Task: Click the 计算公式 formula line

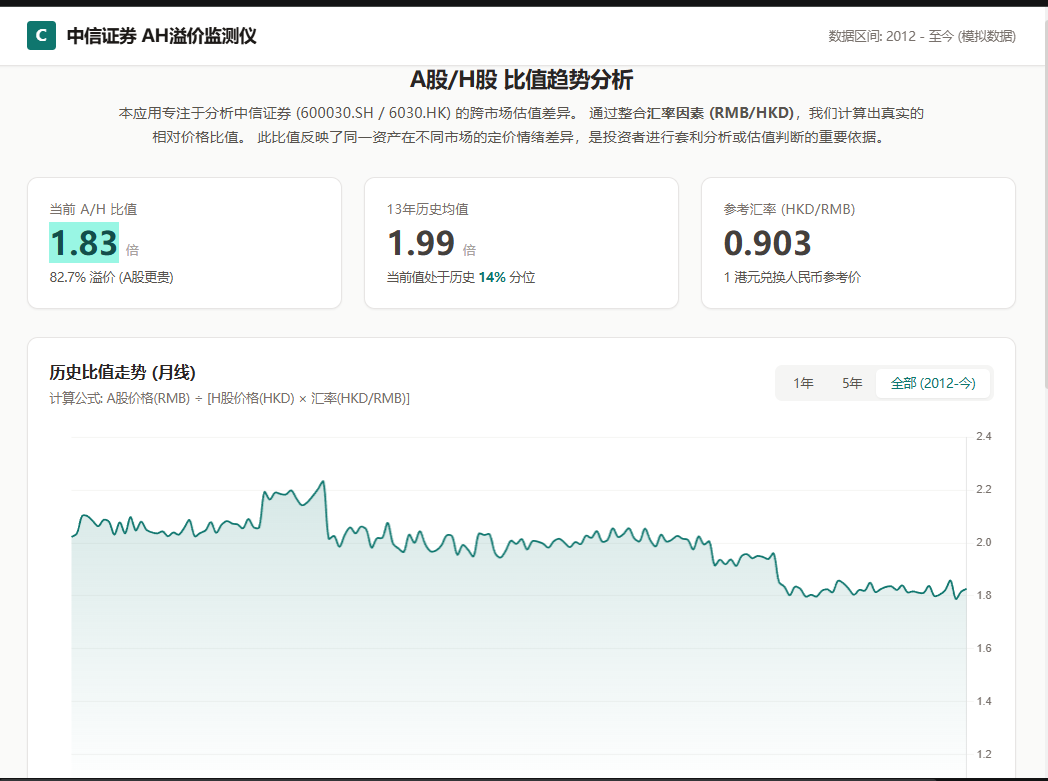Action: click(229, 398)
